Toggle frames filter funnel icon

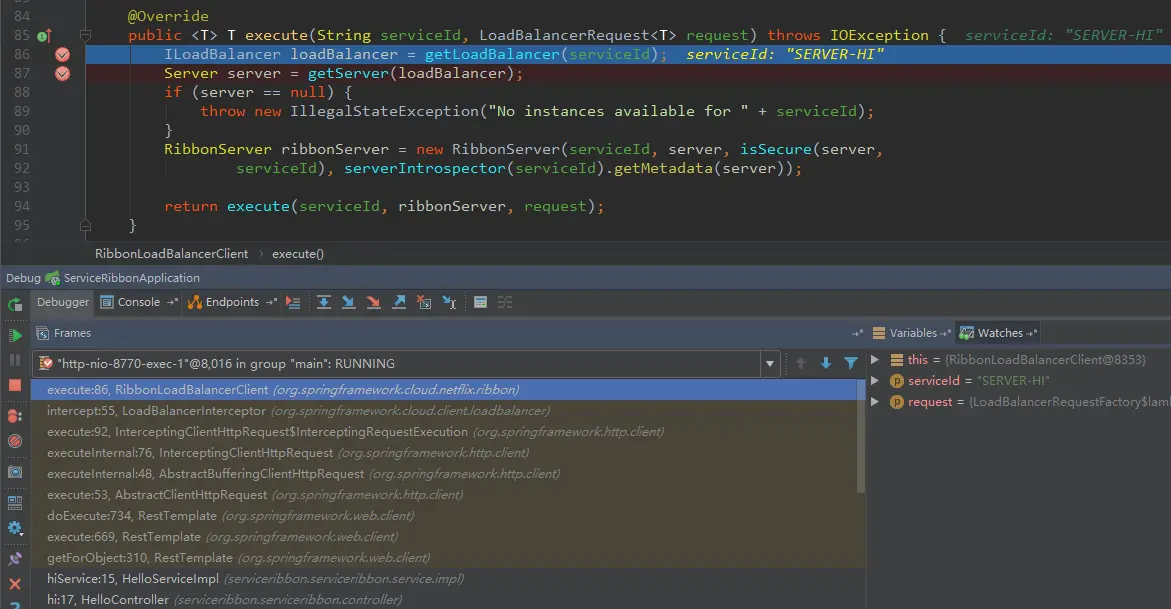[851, 364]
